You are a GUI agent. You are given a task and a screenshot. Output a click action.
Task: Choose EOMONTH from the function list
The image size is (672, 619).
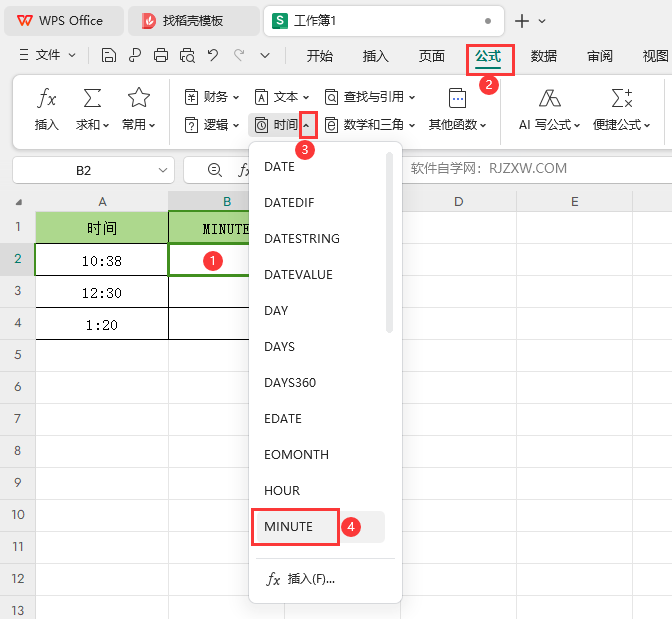pyautogui.click(x=320, y=455)
